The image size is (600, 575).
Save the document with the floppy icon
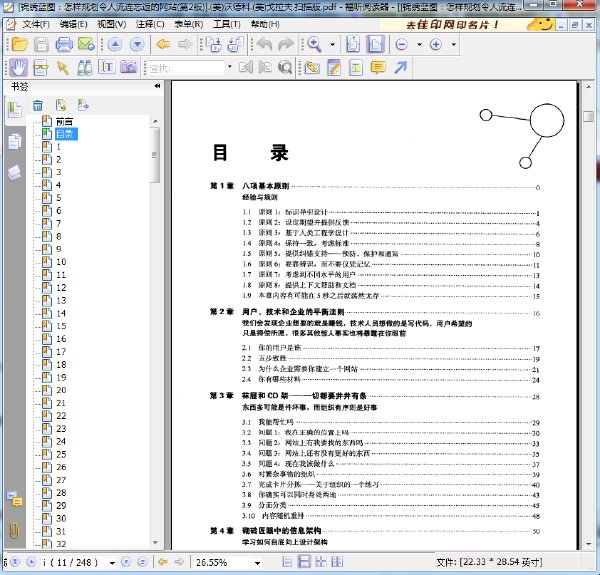tap(41, 44)
